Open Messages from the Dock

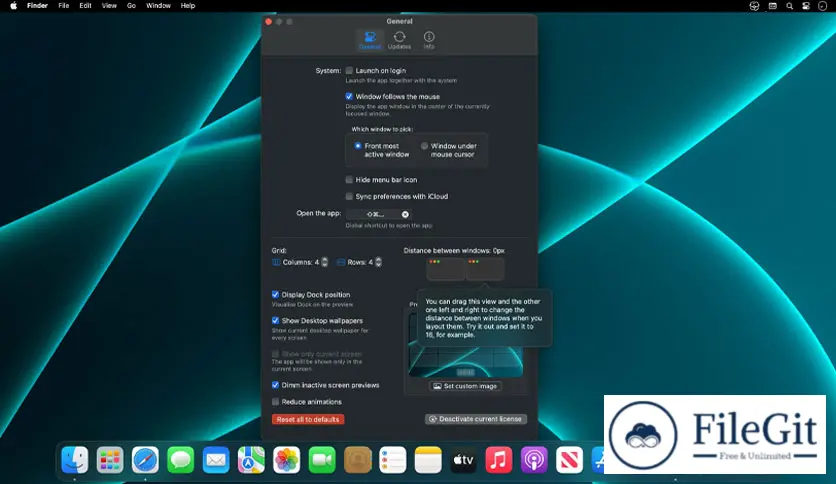[181, 459]
